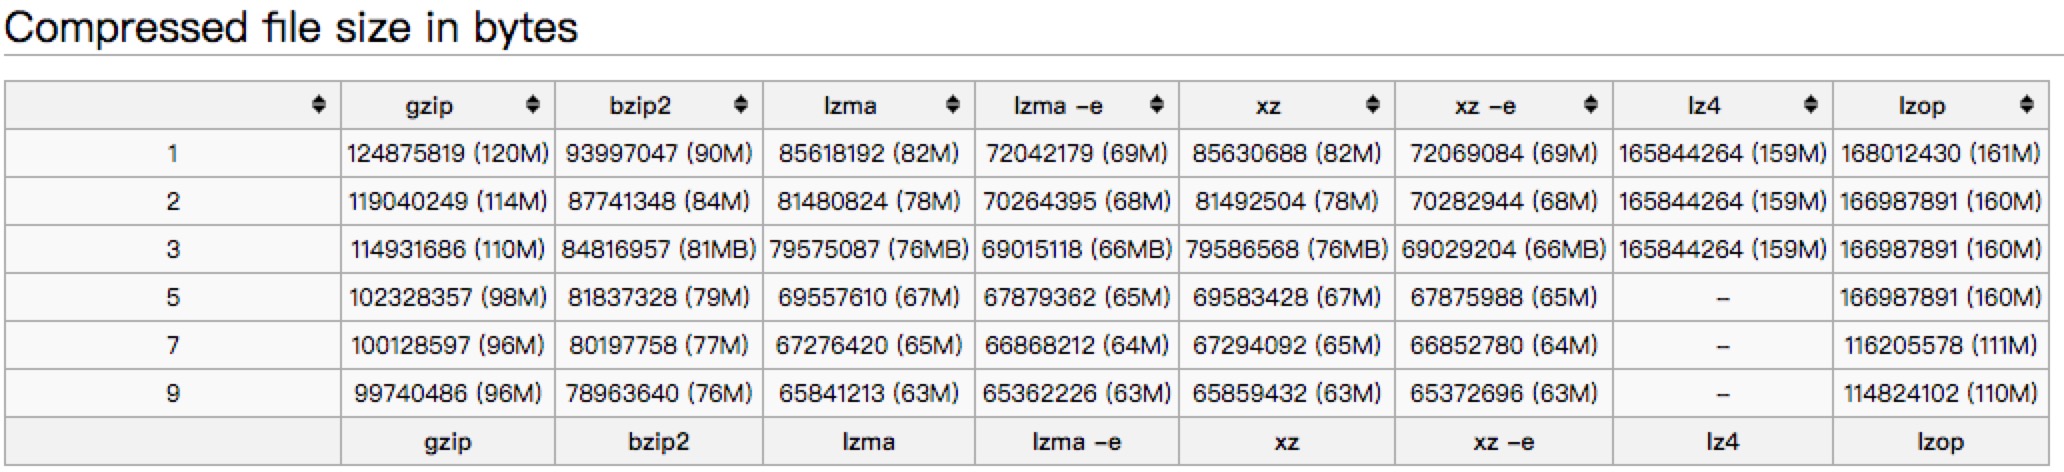Viewport: 2064px width, 472px height.
Task: Click the xz column sort icon
Action: [x=1373, y=105]
